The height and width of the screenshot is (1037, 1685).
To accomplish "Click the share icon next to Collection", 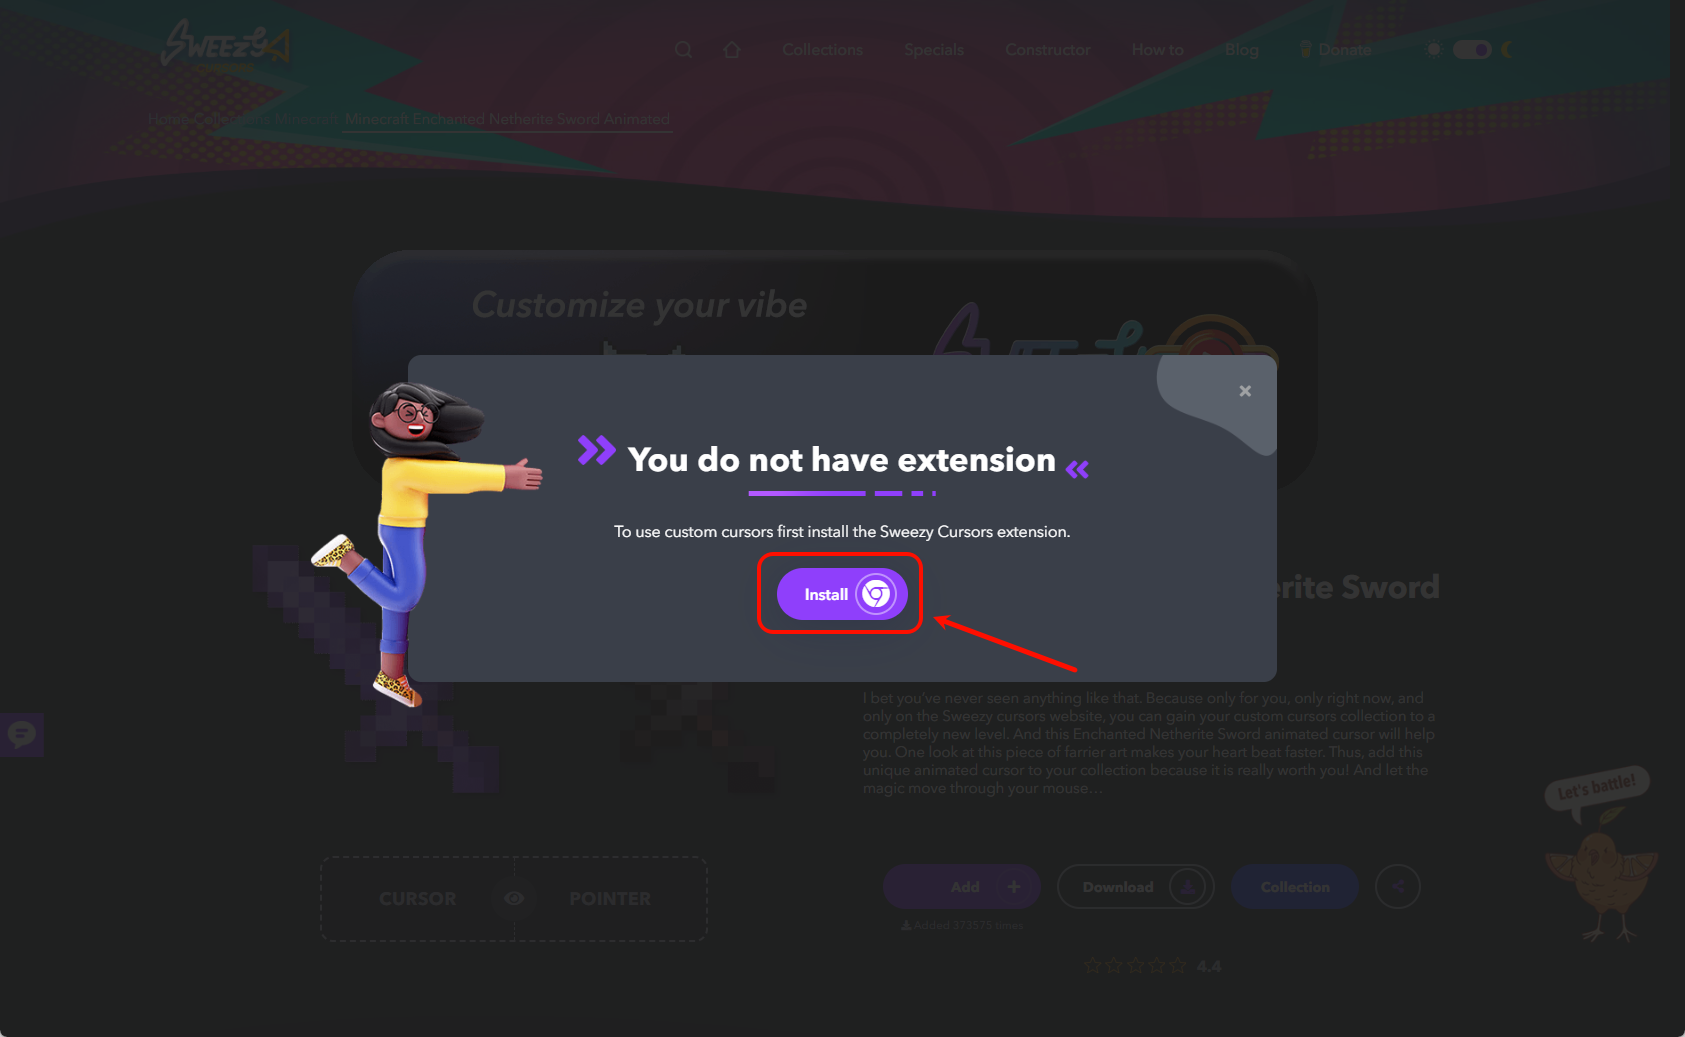I will coord(1397,887).
